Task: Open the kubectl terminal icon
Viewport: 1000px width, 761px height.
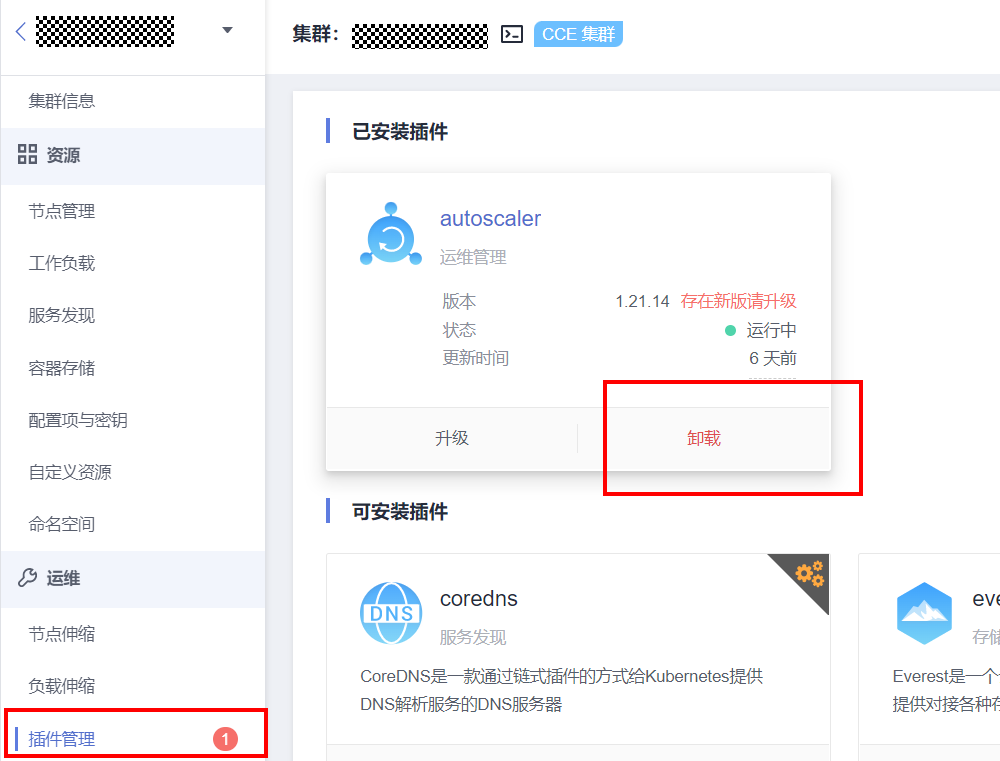Action: pyautogui.click(x=511, y=34)
